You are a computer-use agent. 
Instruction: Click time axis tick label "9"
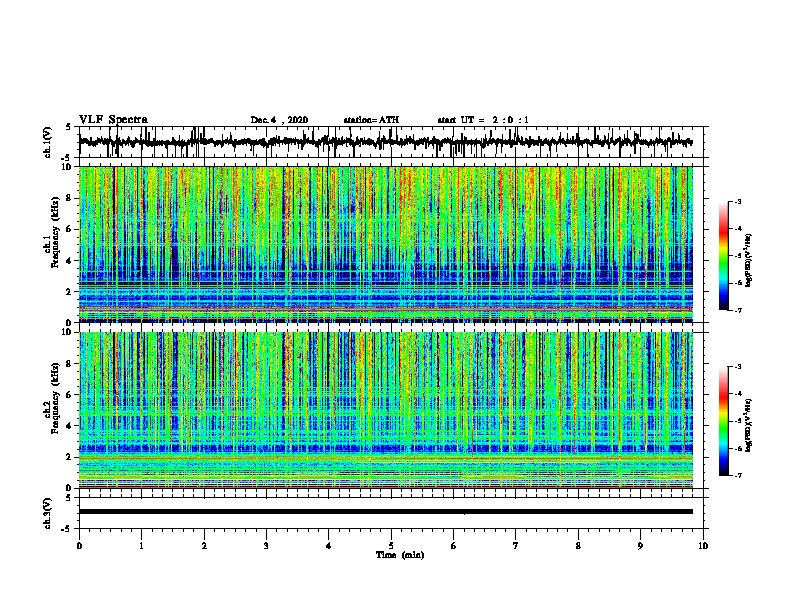click(640, 546)
